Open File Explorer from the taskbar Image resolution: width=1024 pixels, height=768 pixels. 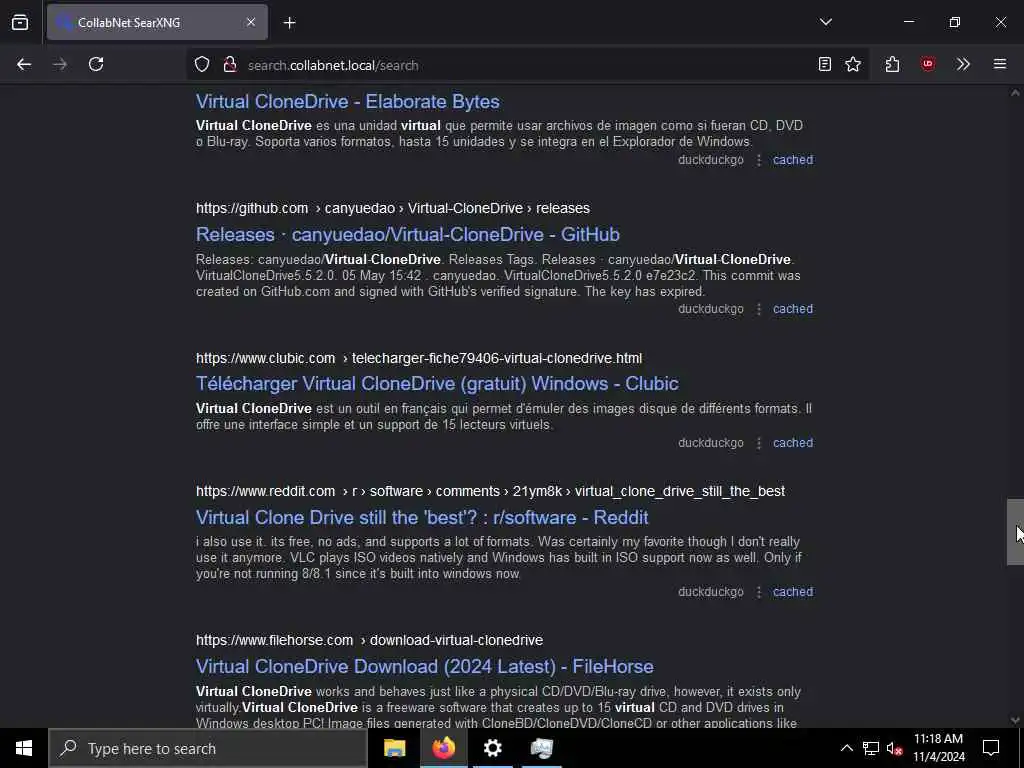394,748
